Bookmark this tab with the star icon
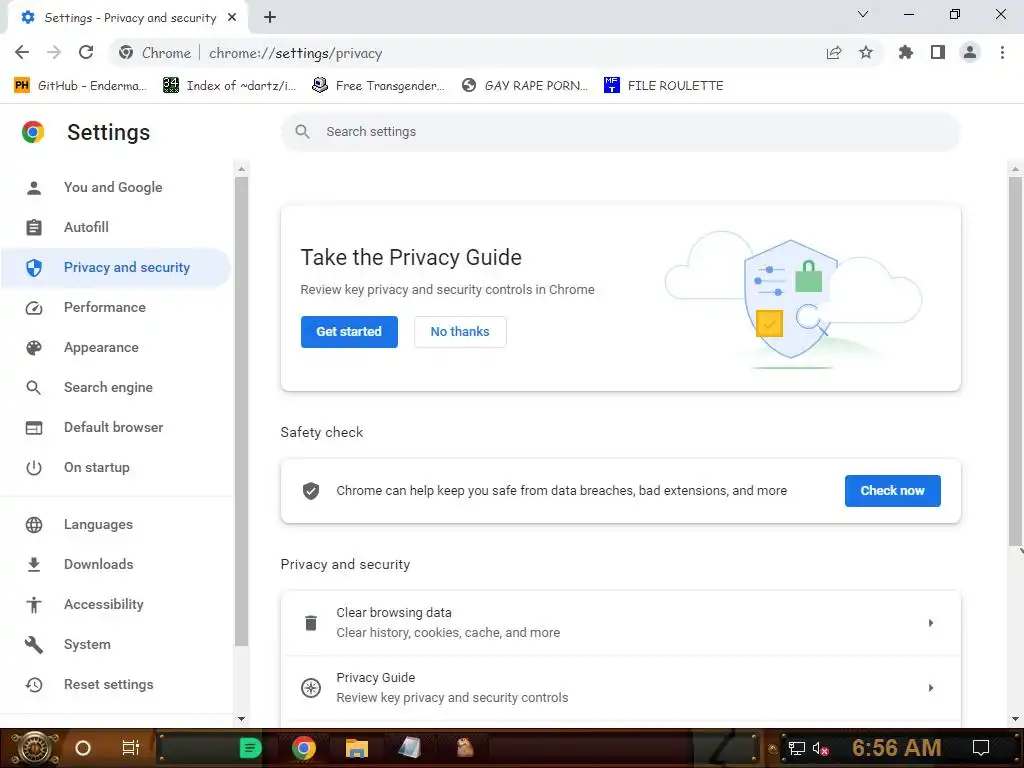The height and width of the screenshot is (768, 1024). pos(866,53)
